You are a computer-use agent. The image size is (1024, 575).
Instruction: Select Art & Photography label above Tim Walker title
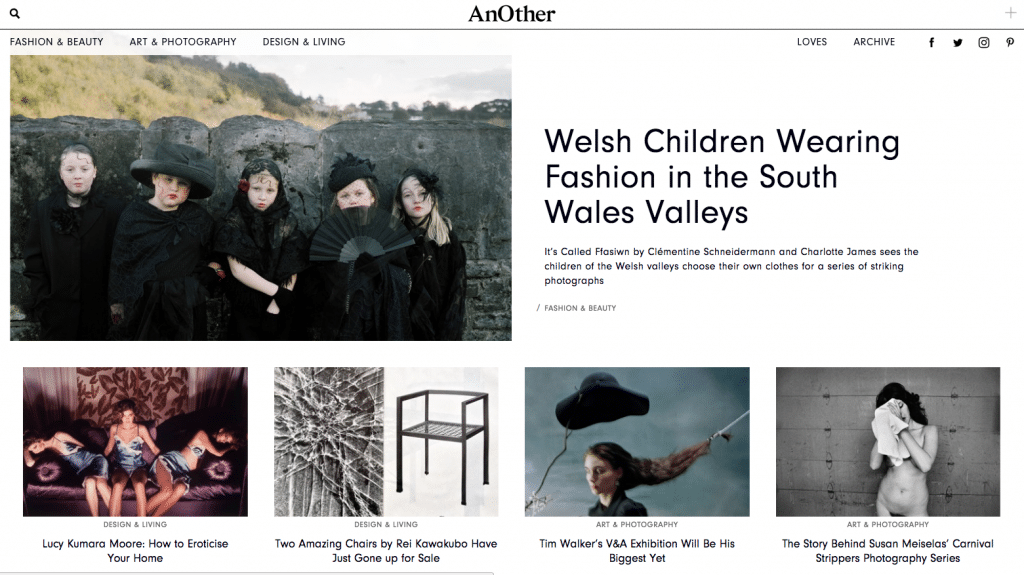[x=637, y=525]
